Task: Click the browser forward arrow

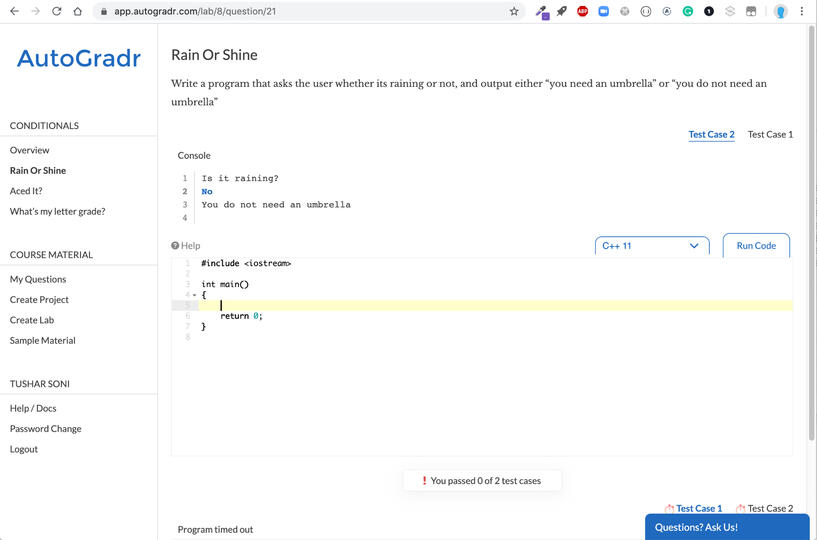Action: [35, 11]
